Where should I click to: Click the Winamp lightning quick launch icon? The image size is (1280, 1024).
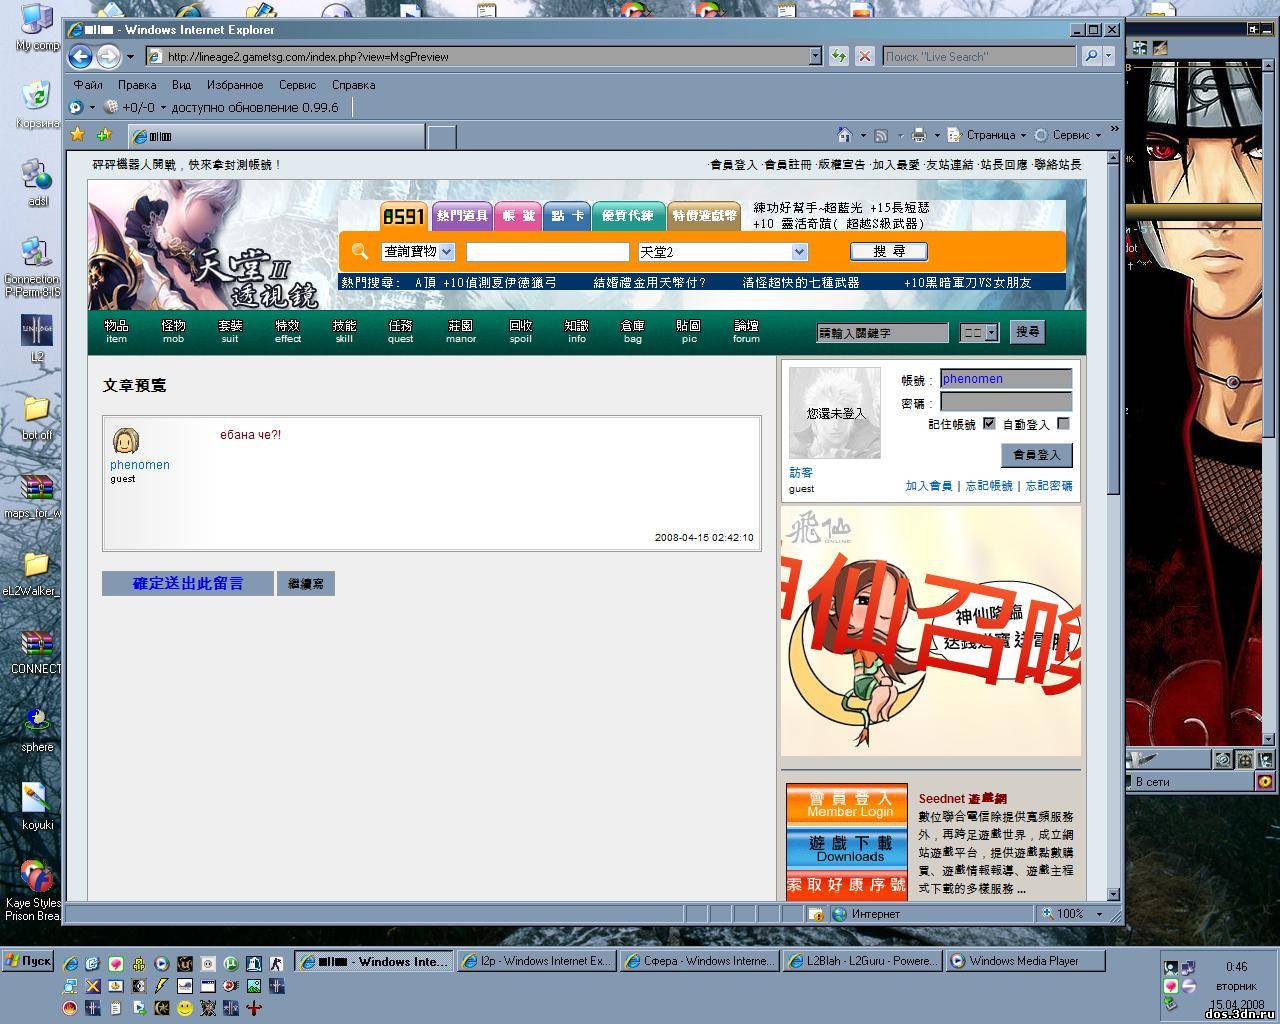[162, 986]
